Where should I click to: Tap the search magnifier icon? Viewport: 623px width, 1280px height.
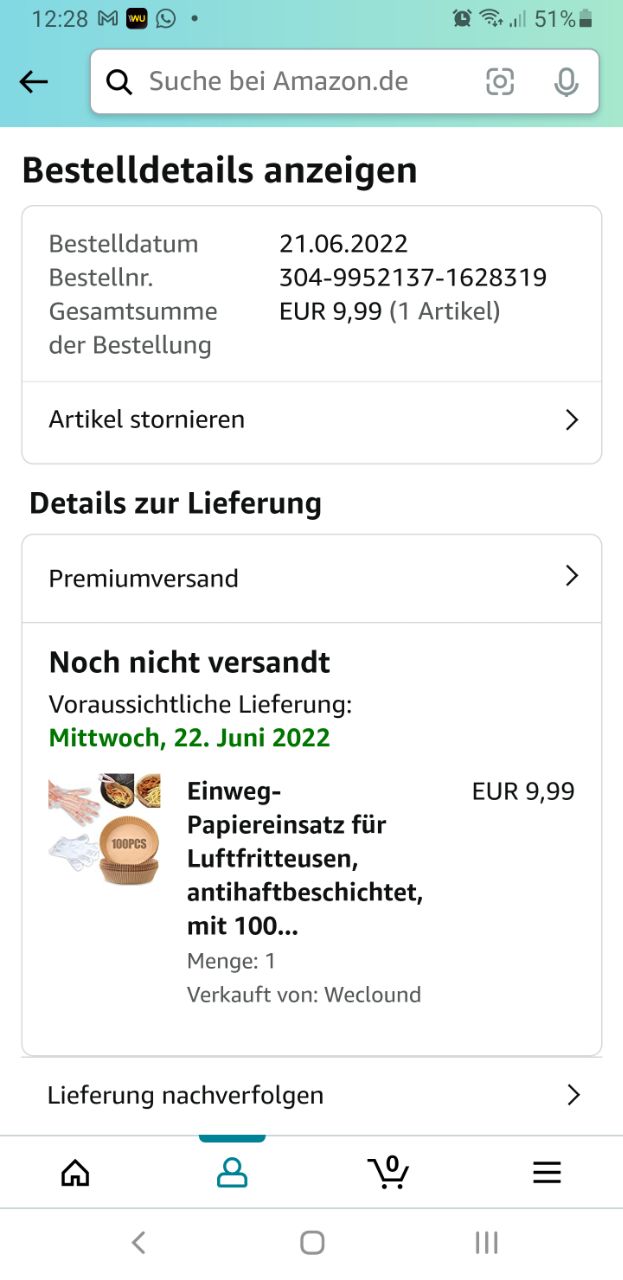pyautogui.click(x=119, y=82)
